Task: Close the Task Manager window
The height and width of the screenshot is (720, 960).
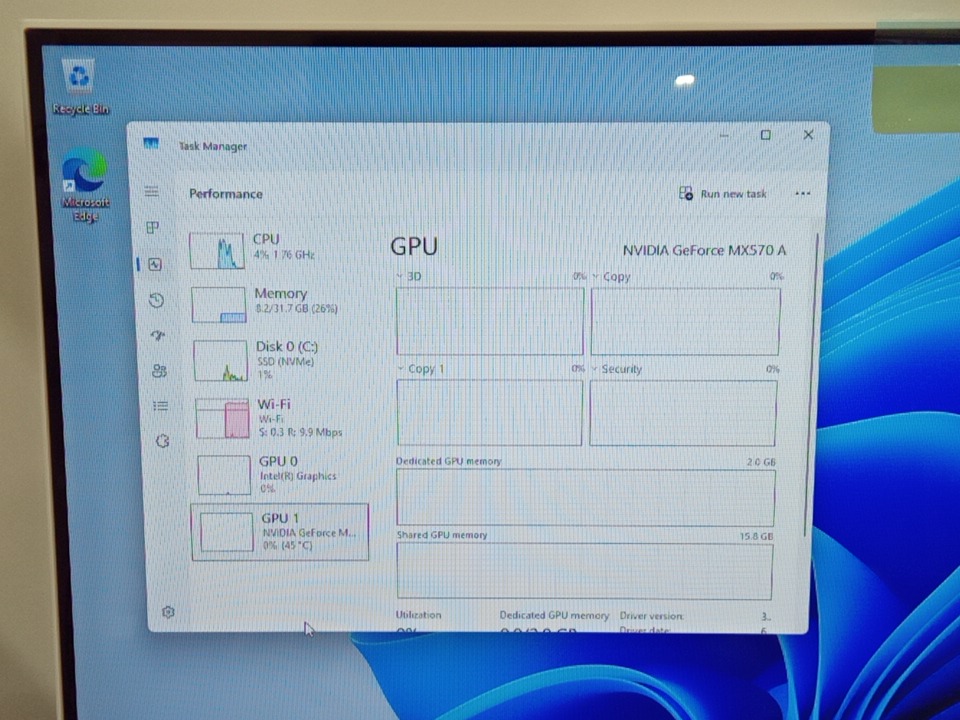Action: click(x=808, y=135)
